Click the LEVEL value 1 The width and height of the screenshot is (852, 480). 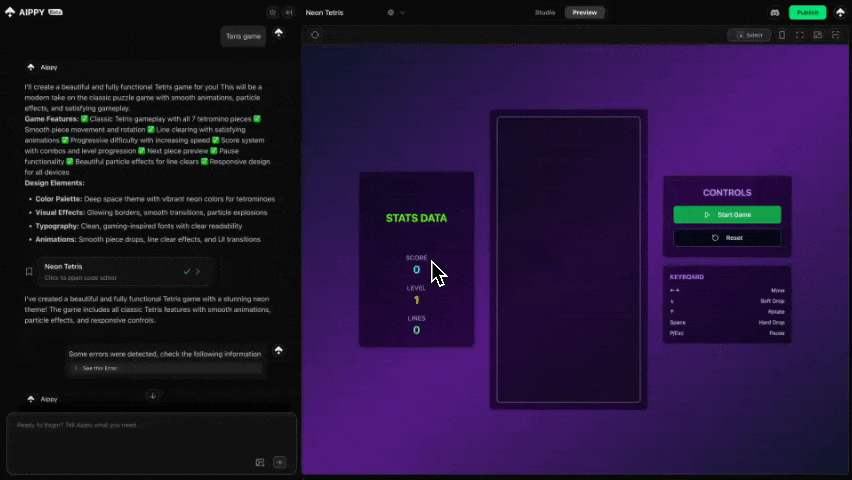[x=416, y=300]
